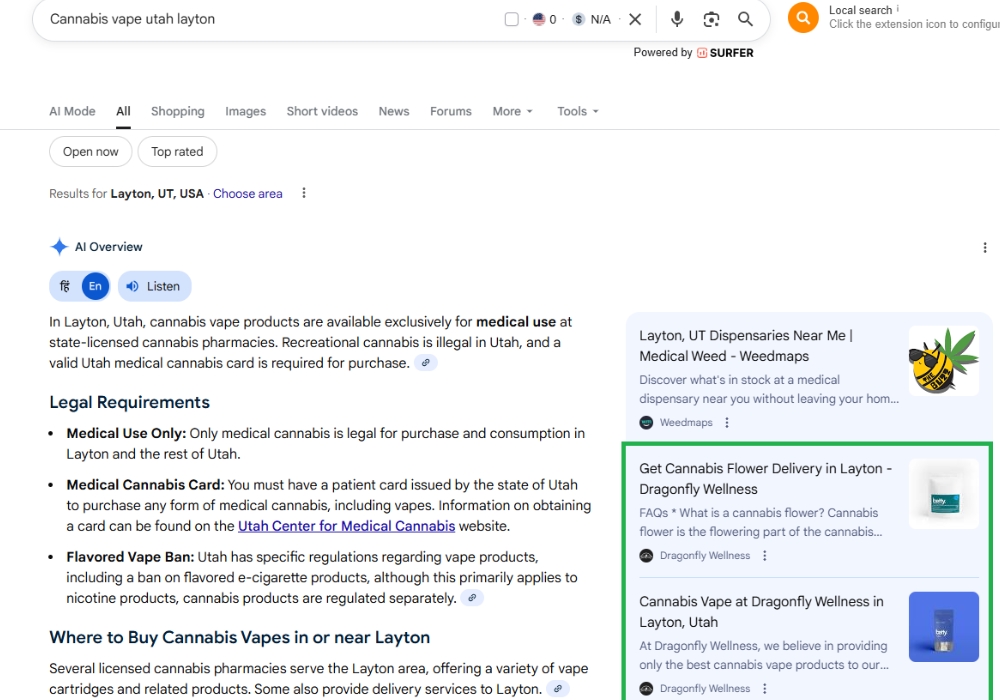Select the En language toggle
1000x700 pixels.
pyautogui.click(x=95, y=286)
